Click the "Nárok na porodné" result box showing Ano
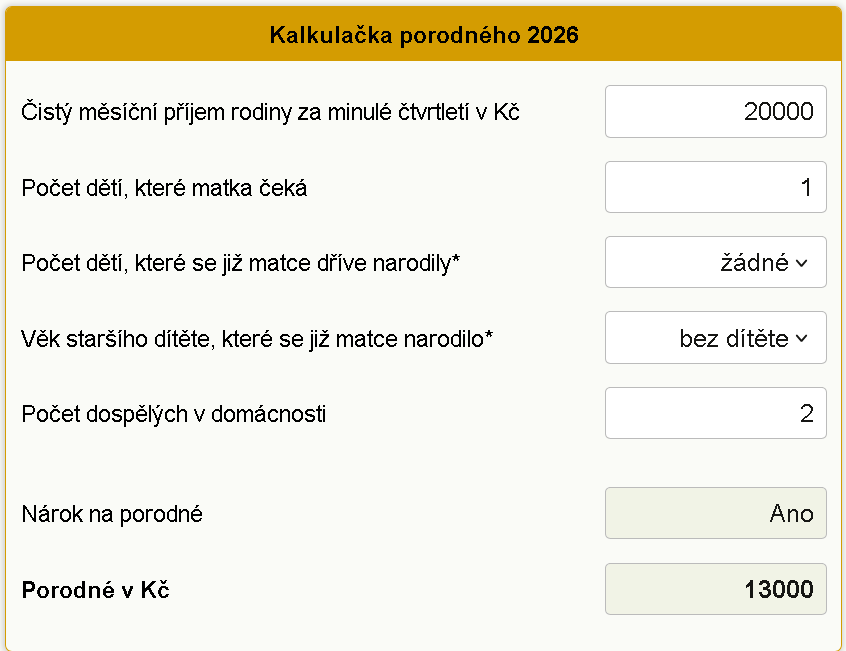846x651 pixels. click(715, 513)
